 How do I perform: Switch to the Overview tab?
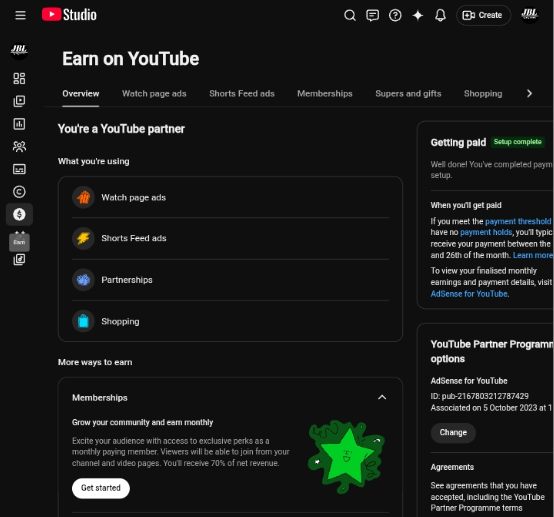pyautogui.click(x=81, y=94)
